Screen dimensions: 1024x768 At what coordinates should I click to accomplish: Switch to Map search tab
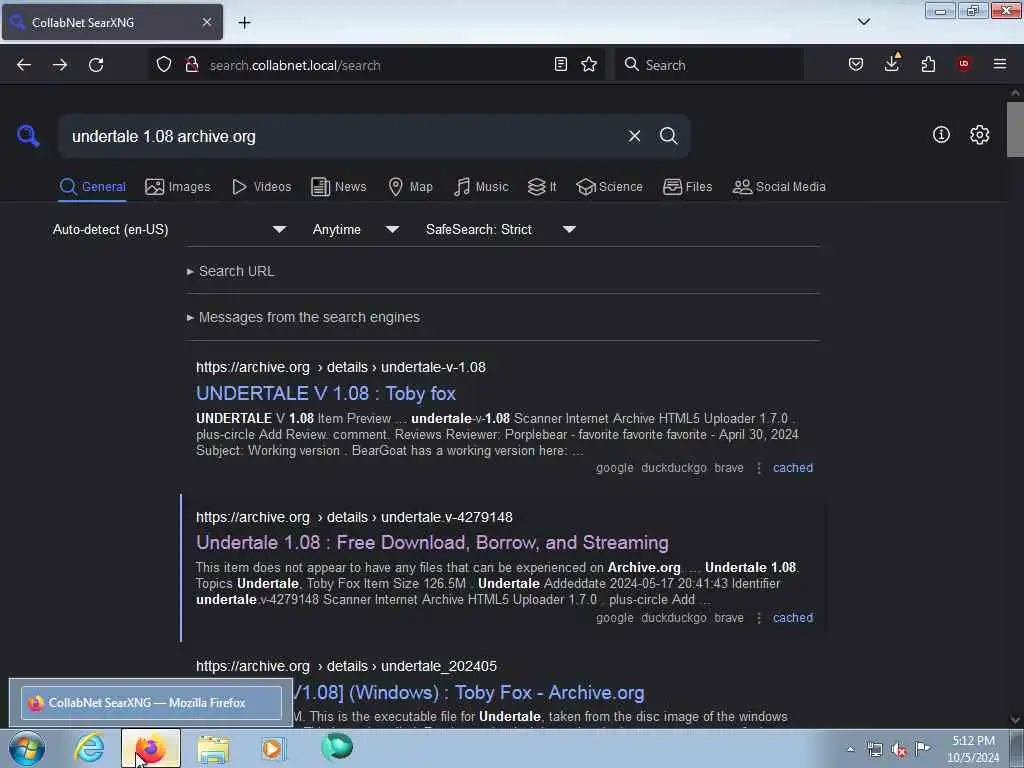point(410,187)
